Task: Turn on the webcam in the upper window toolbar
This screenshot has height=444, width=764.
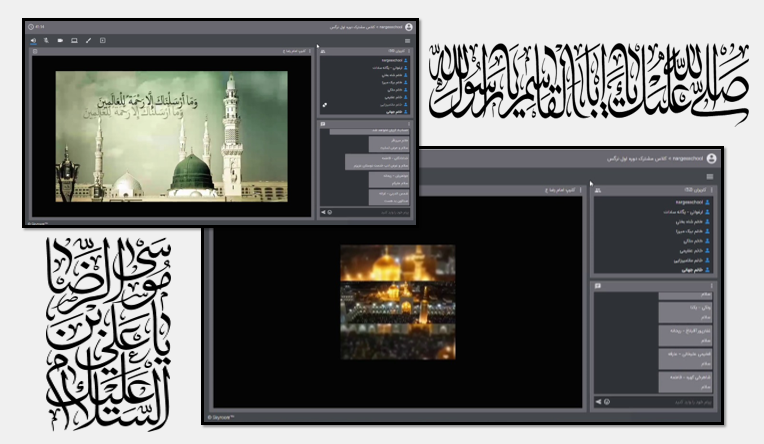Action: coord(60,40)
